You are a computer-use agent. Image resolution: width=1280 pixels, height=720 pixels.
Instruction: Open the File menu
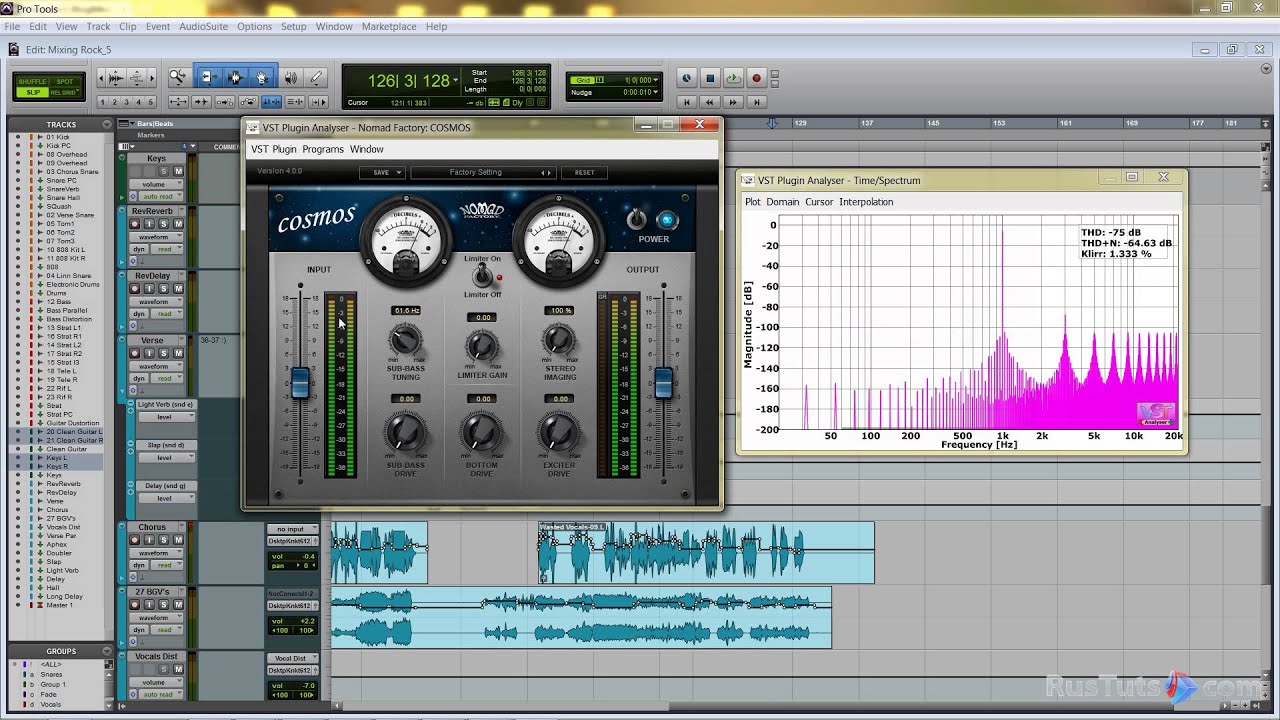pyautogui.click(x=12, y=27)
